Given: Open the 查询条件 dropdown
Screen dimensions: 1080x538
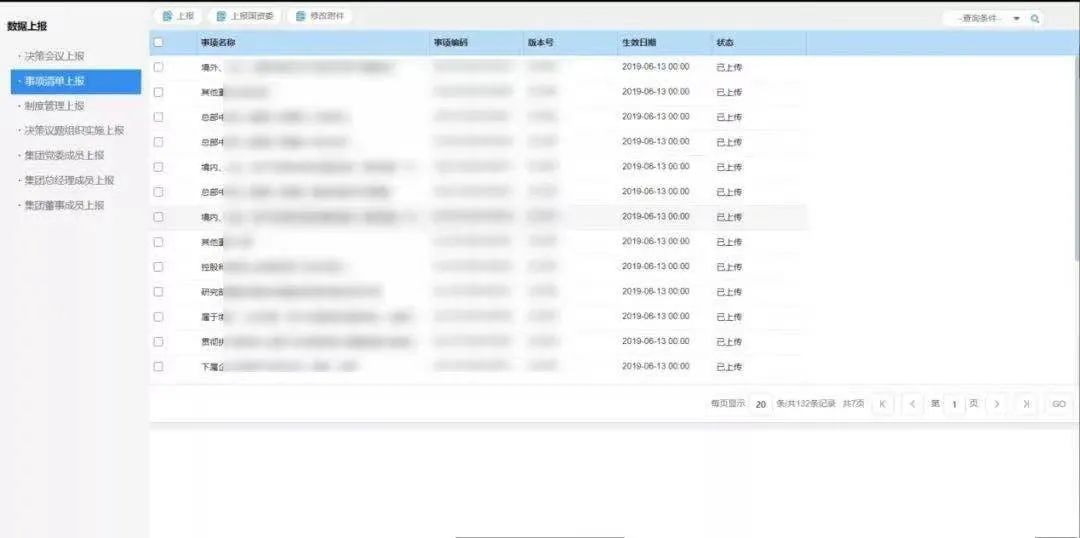Looking at the screenshot, I should click(1016, 18).
